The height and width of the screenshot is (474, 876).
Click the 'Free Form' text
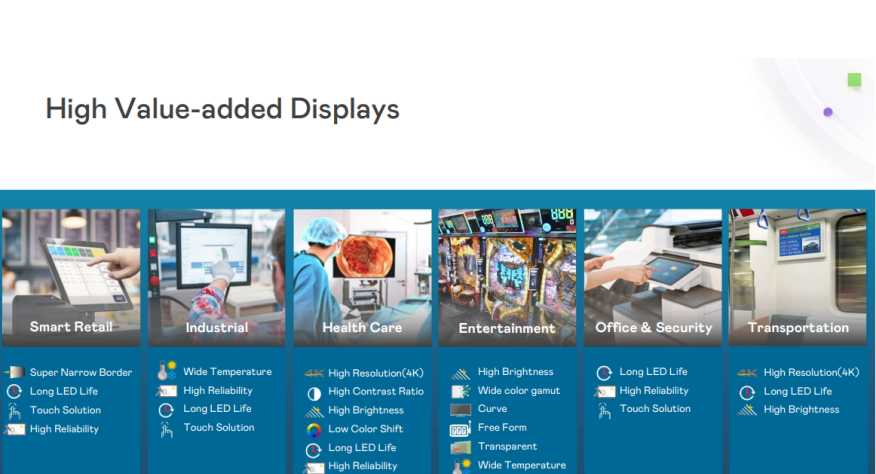pos(502,428)
